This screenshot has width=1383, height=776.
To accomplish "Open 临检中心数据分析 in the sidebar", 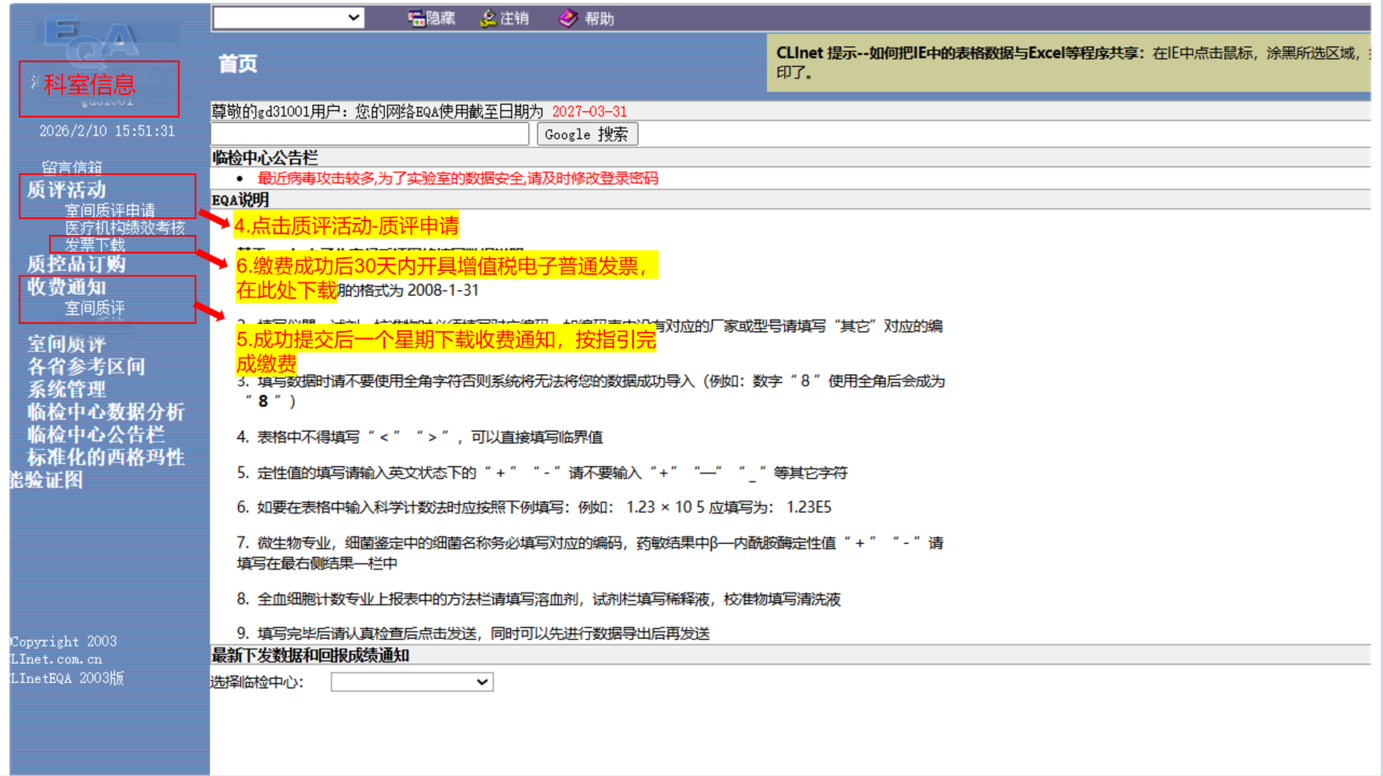I will pyautogui.click(x=106, y=412).
